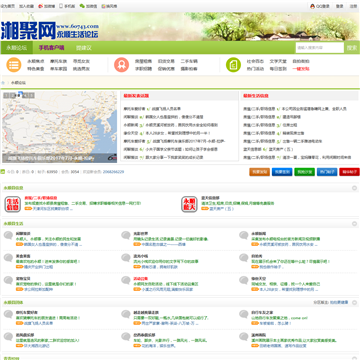The image size is (360, 360).
Task: Click the 登录 login link
Action: click(339, 6)
